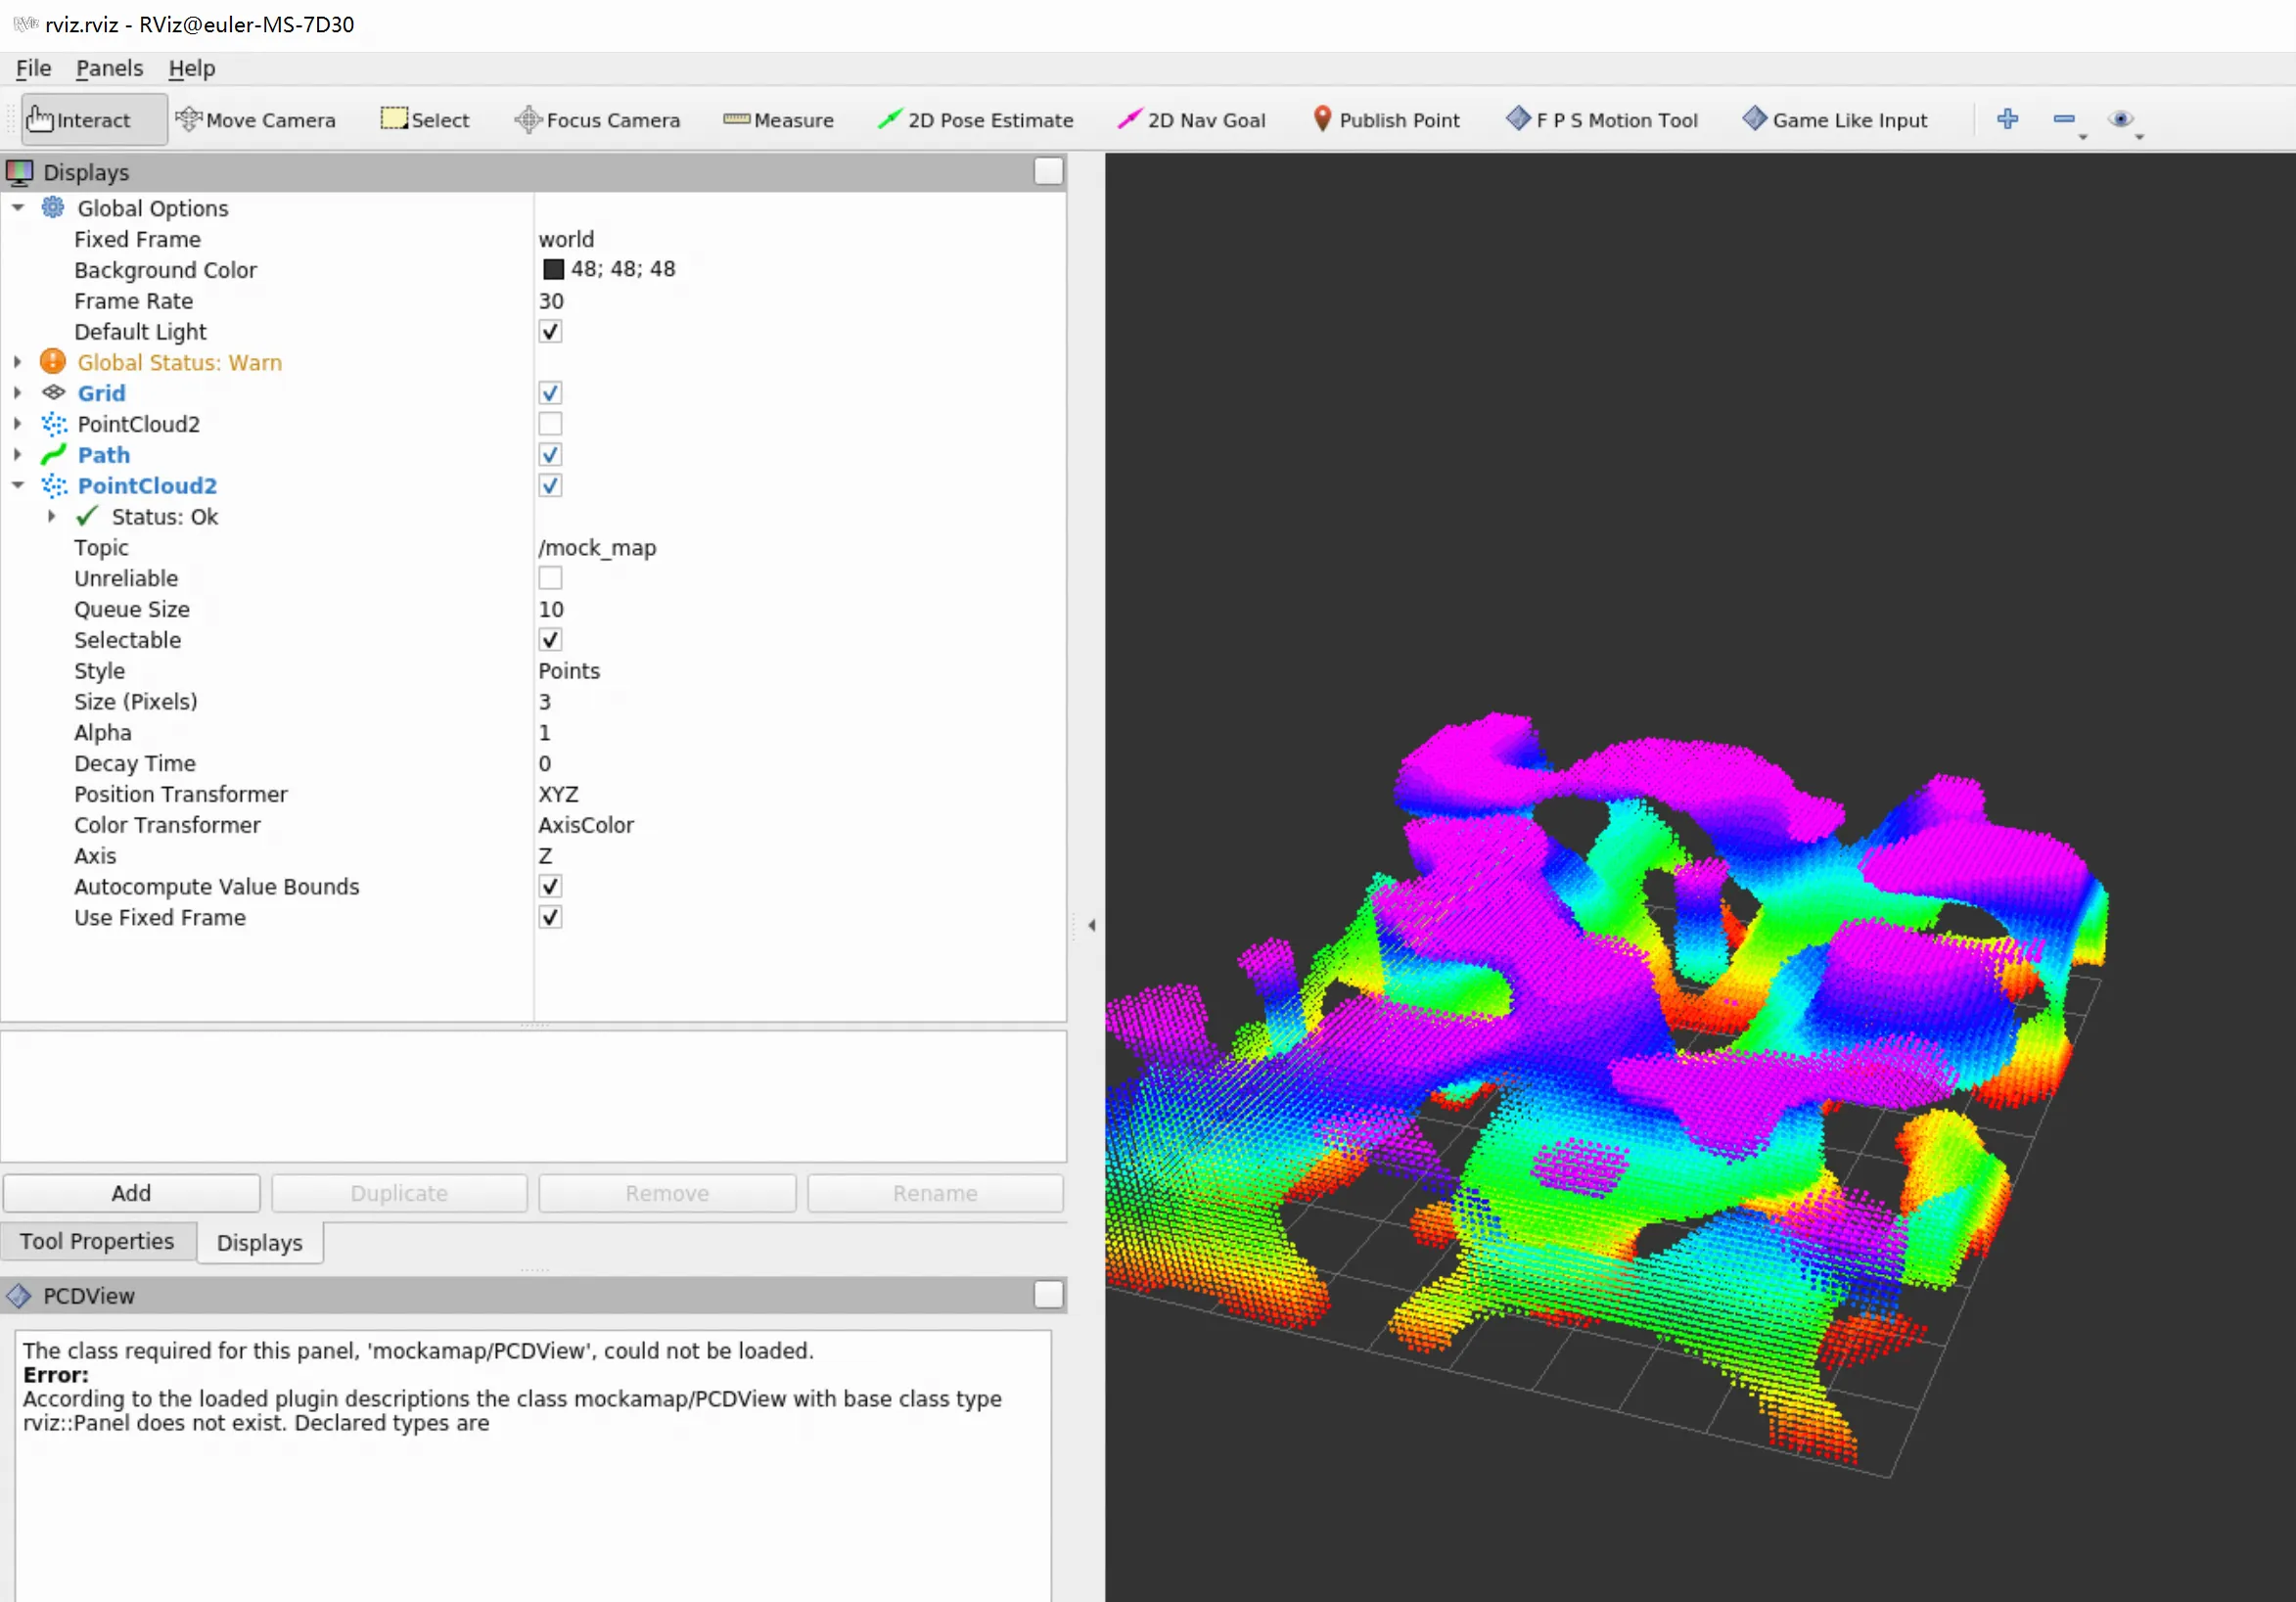This screenshot has height=1602, width=2296.
Task: Click the blue plus add-tool icon
Action: click(x=2007, y=119)
